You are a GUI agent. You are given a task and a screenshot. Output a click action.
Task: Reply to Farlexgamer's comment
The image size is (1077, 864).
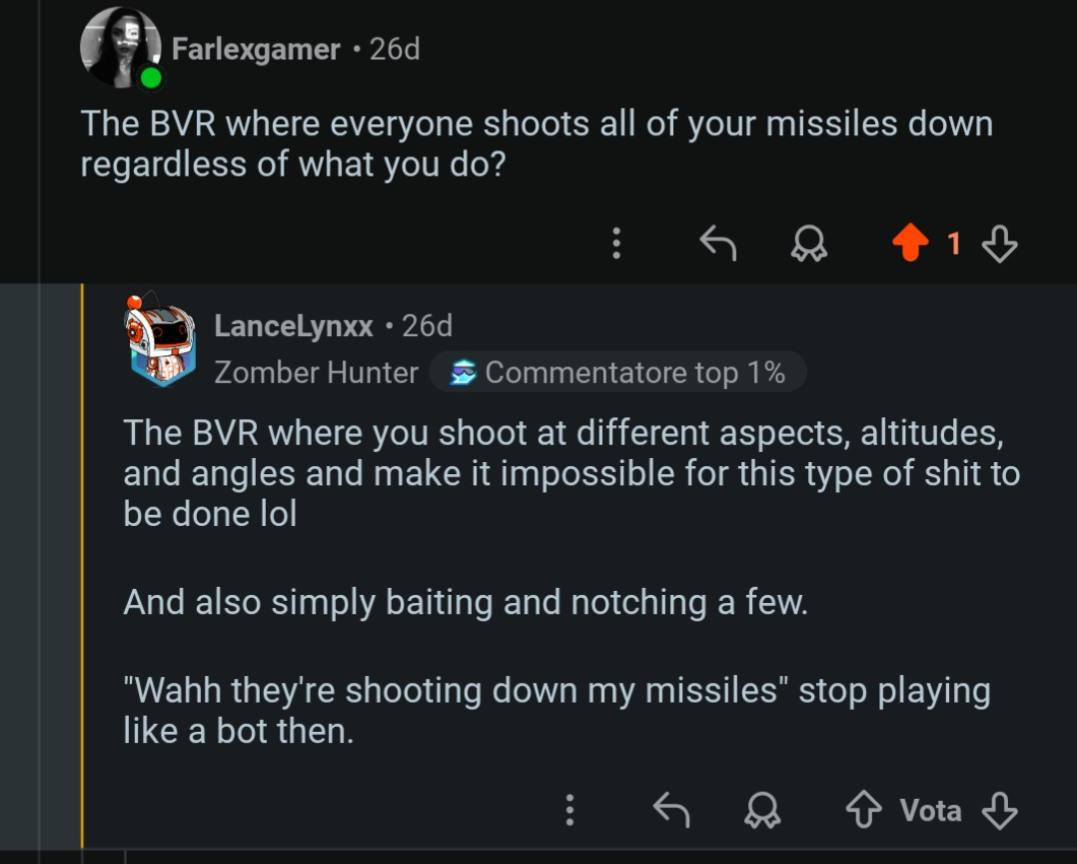point(716,243)
